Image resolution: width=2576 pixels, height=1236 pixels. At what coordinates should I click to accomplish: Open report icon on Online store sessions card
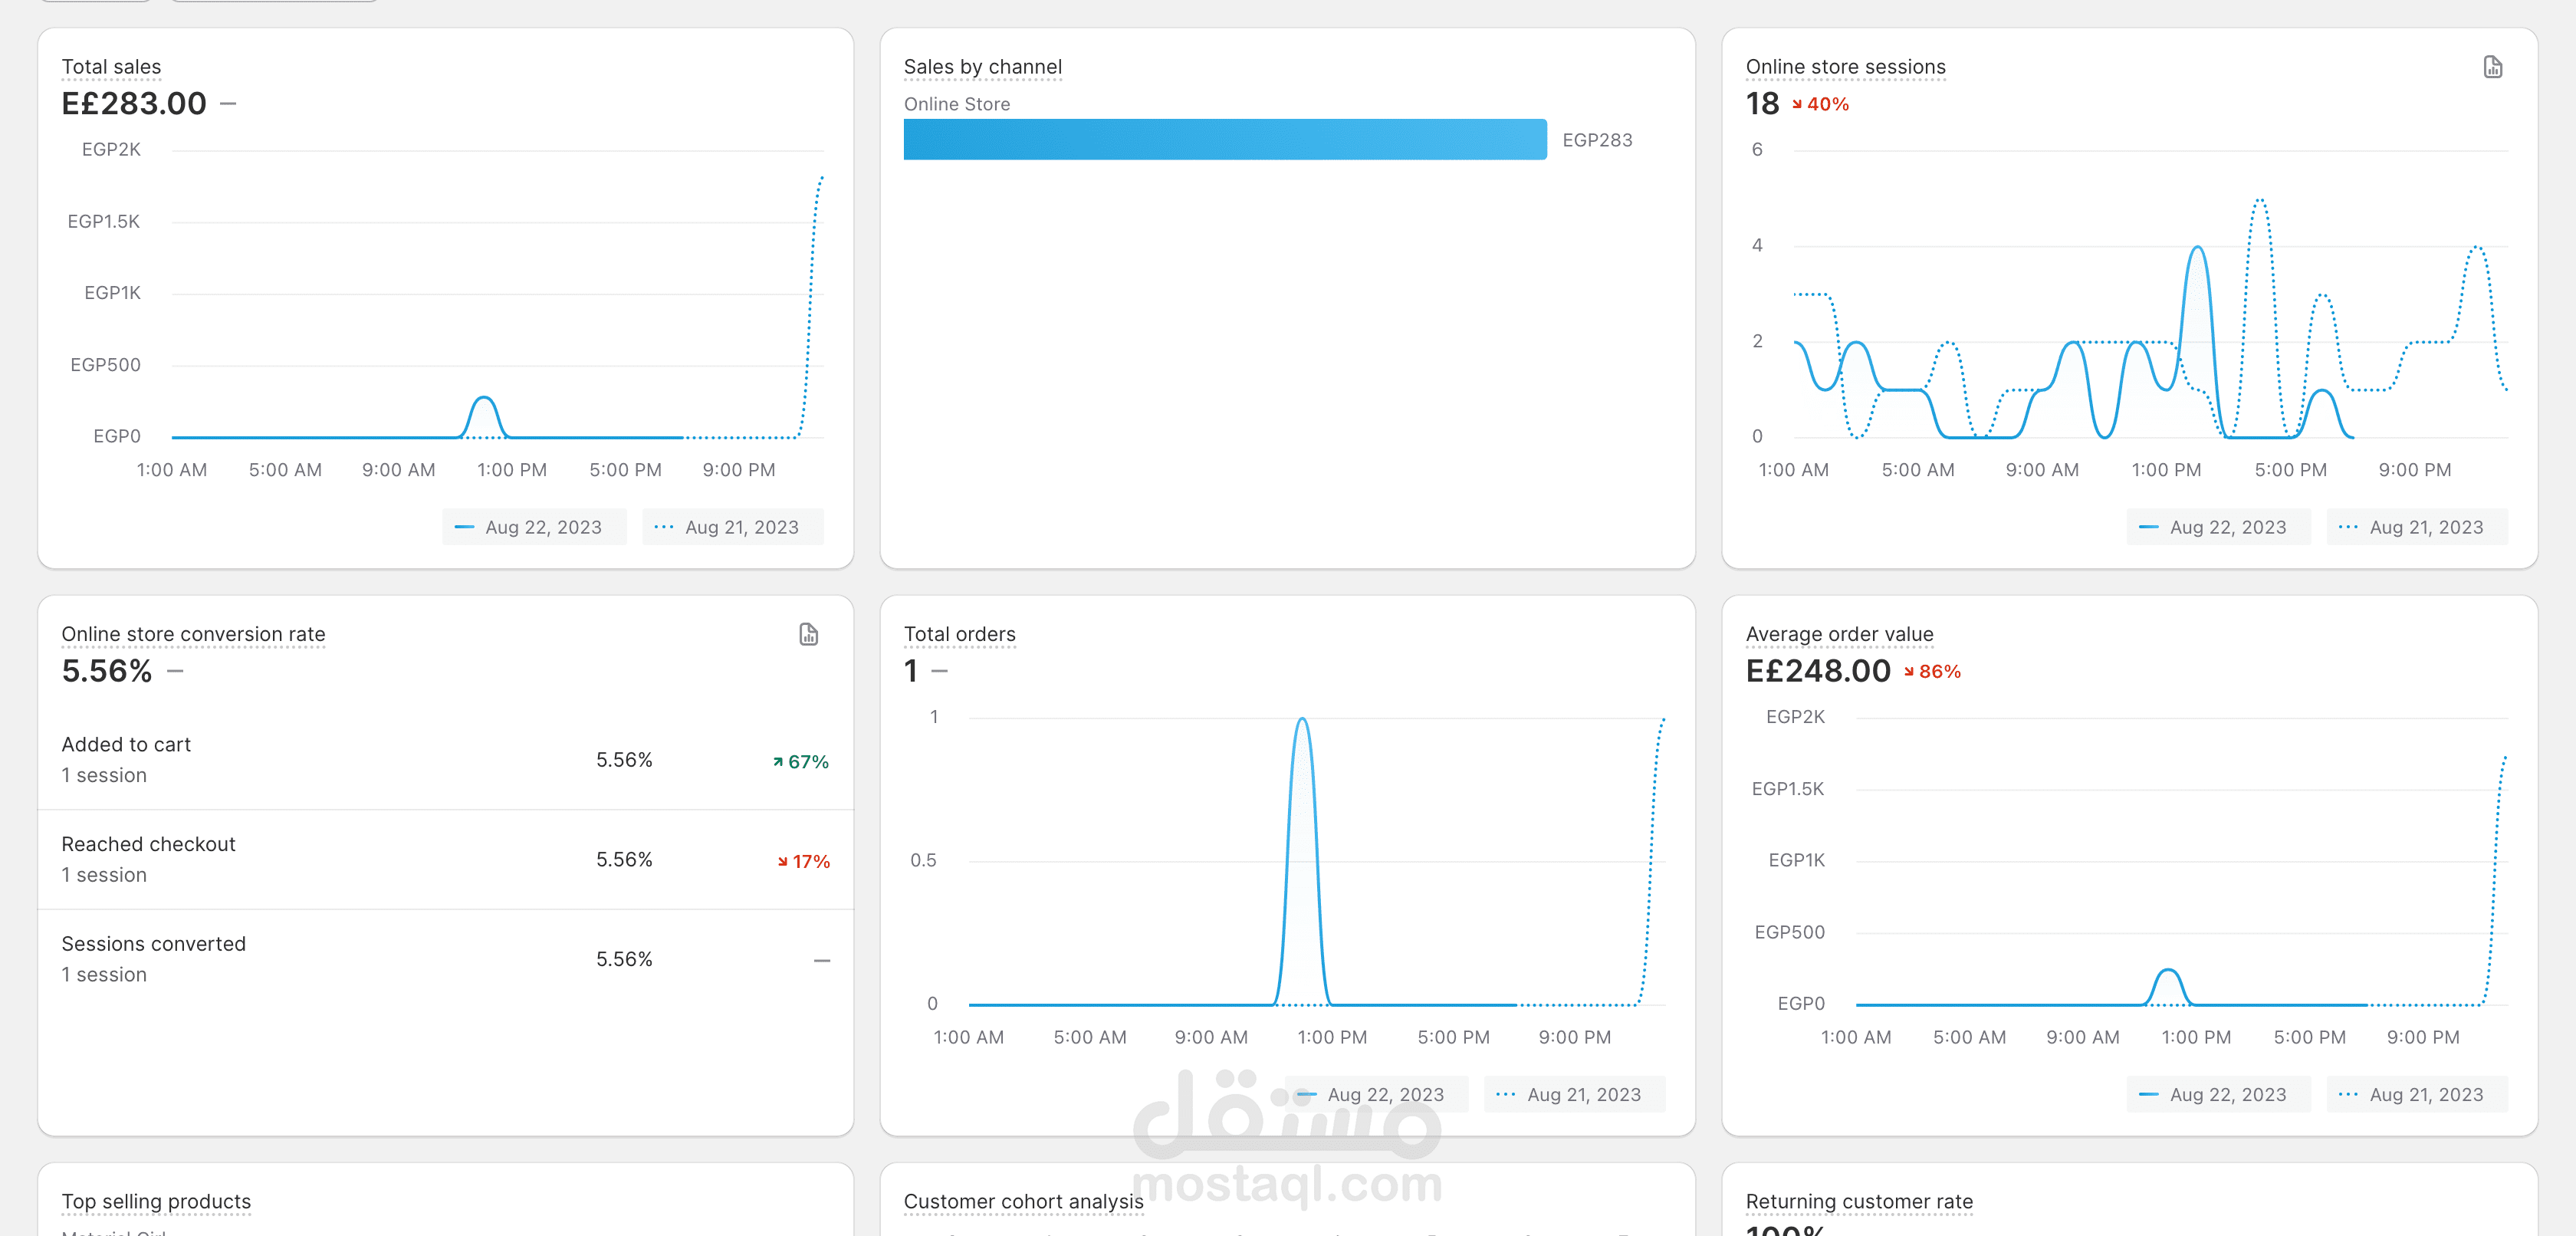[2492, 67]
